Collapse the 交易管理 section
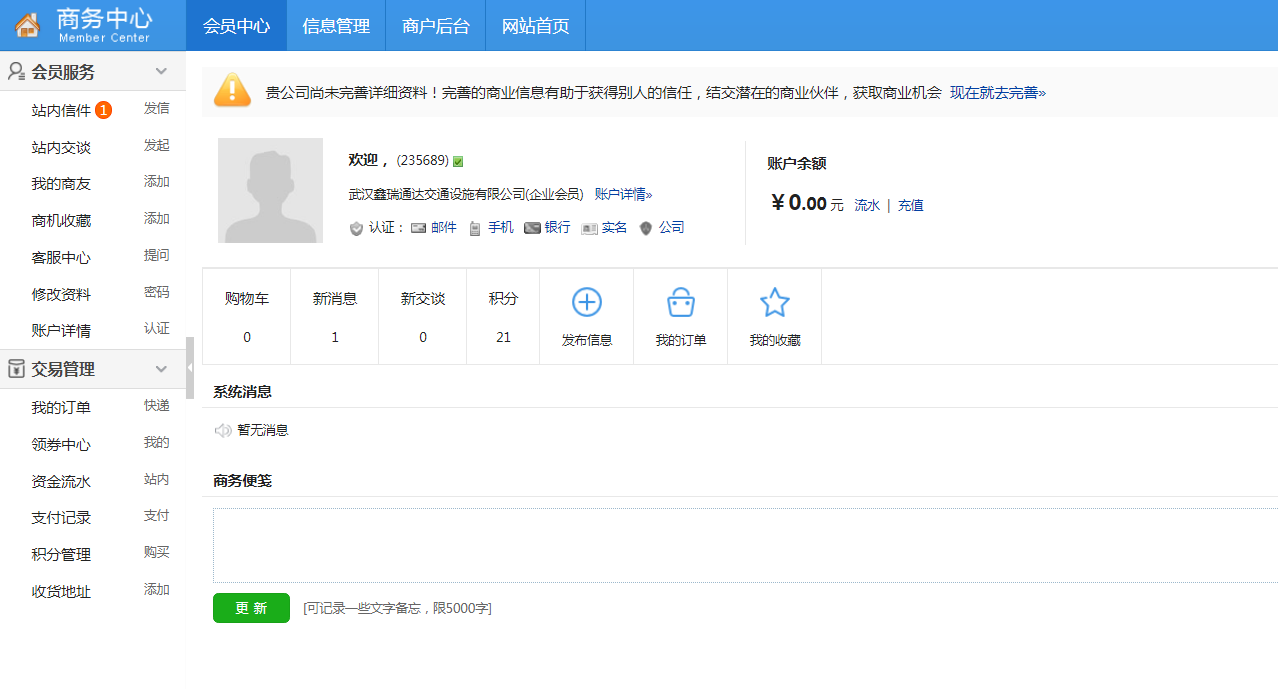Screen dimensions: 1278x689 click(x=160, y=368)
